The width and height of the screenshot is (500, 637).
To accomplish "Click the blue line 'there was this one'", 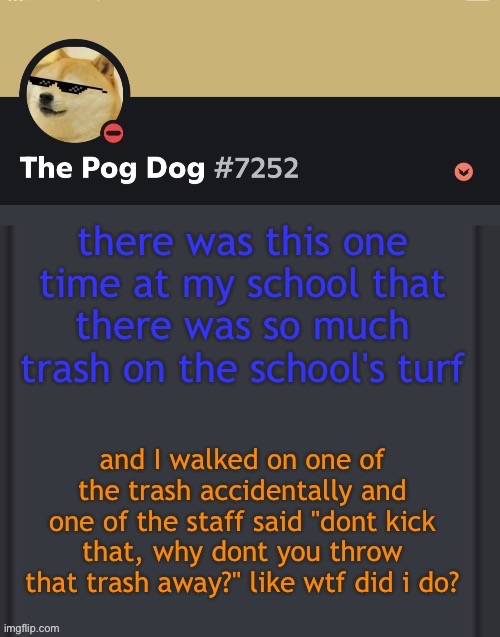I will tap(242, 243).
